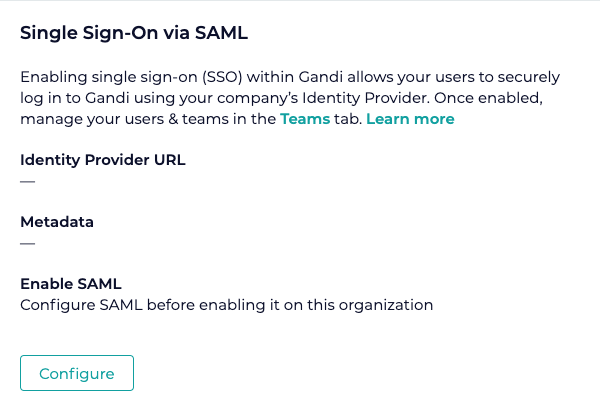This screenshot has width=600, height=411.
Task: Follow the Learn more link
Action: 410,119
